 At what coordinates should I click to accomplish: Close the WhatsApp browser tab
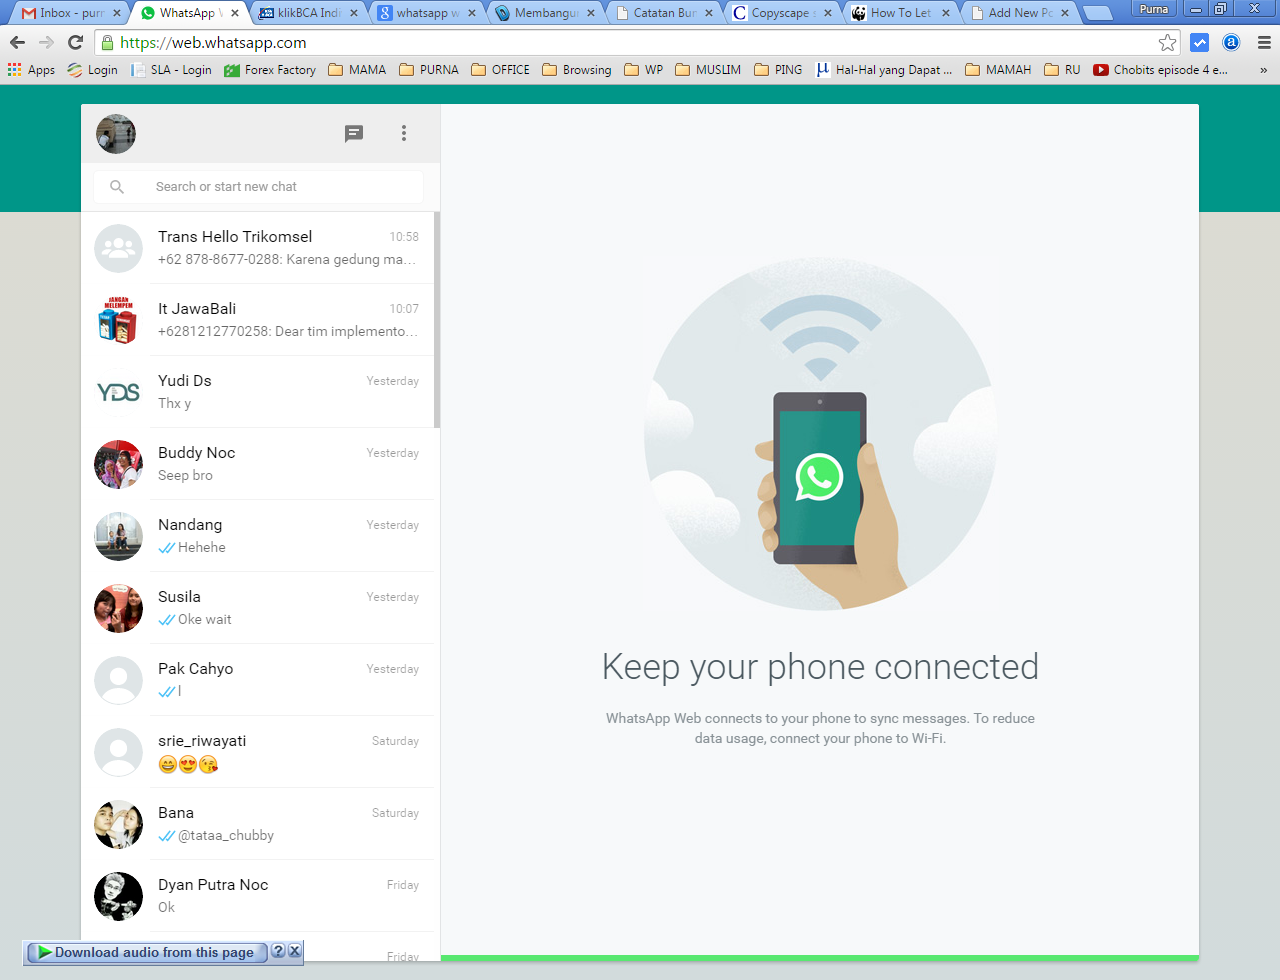click(235, 13)
